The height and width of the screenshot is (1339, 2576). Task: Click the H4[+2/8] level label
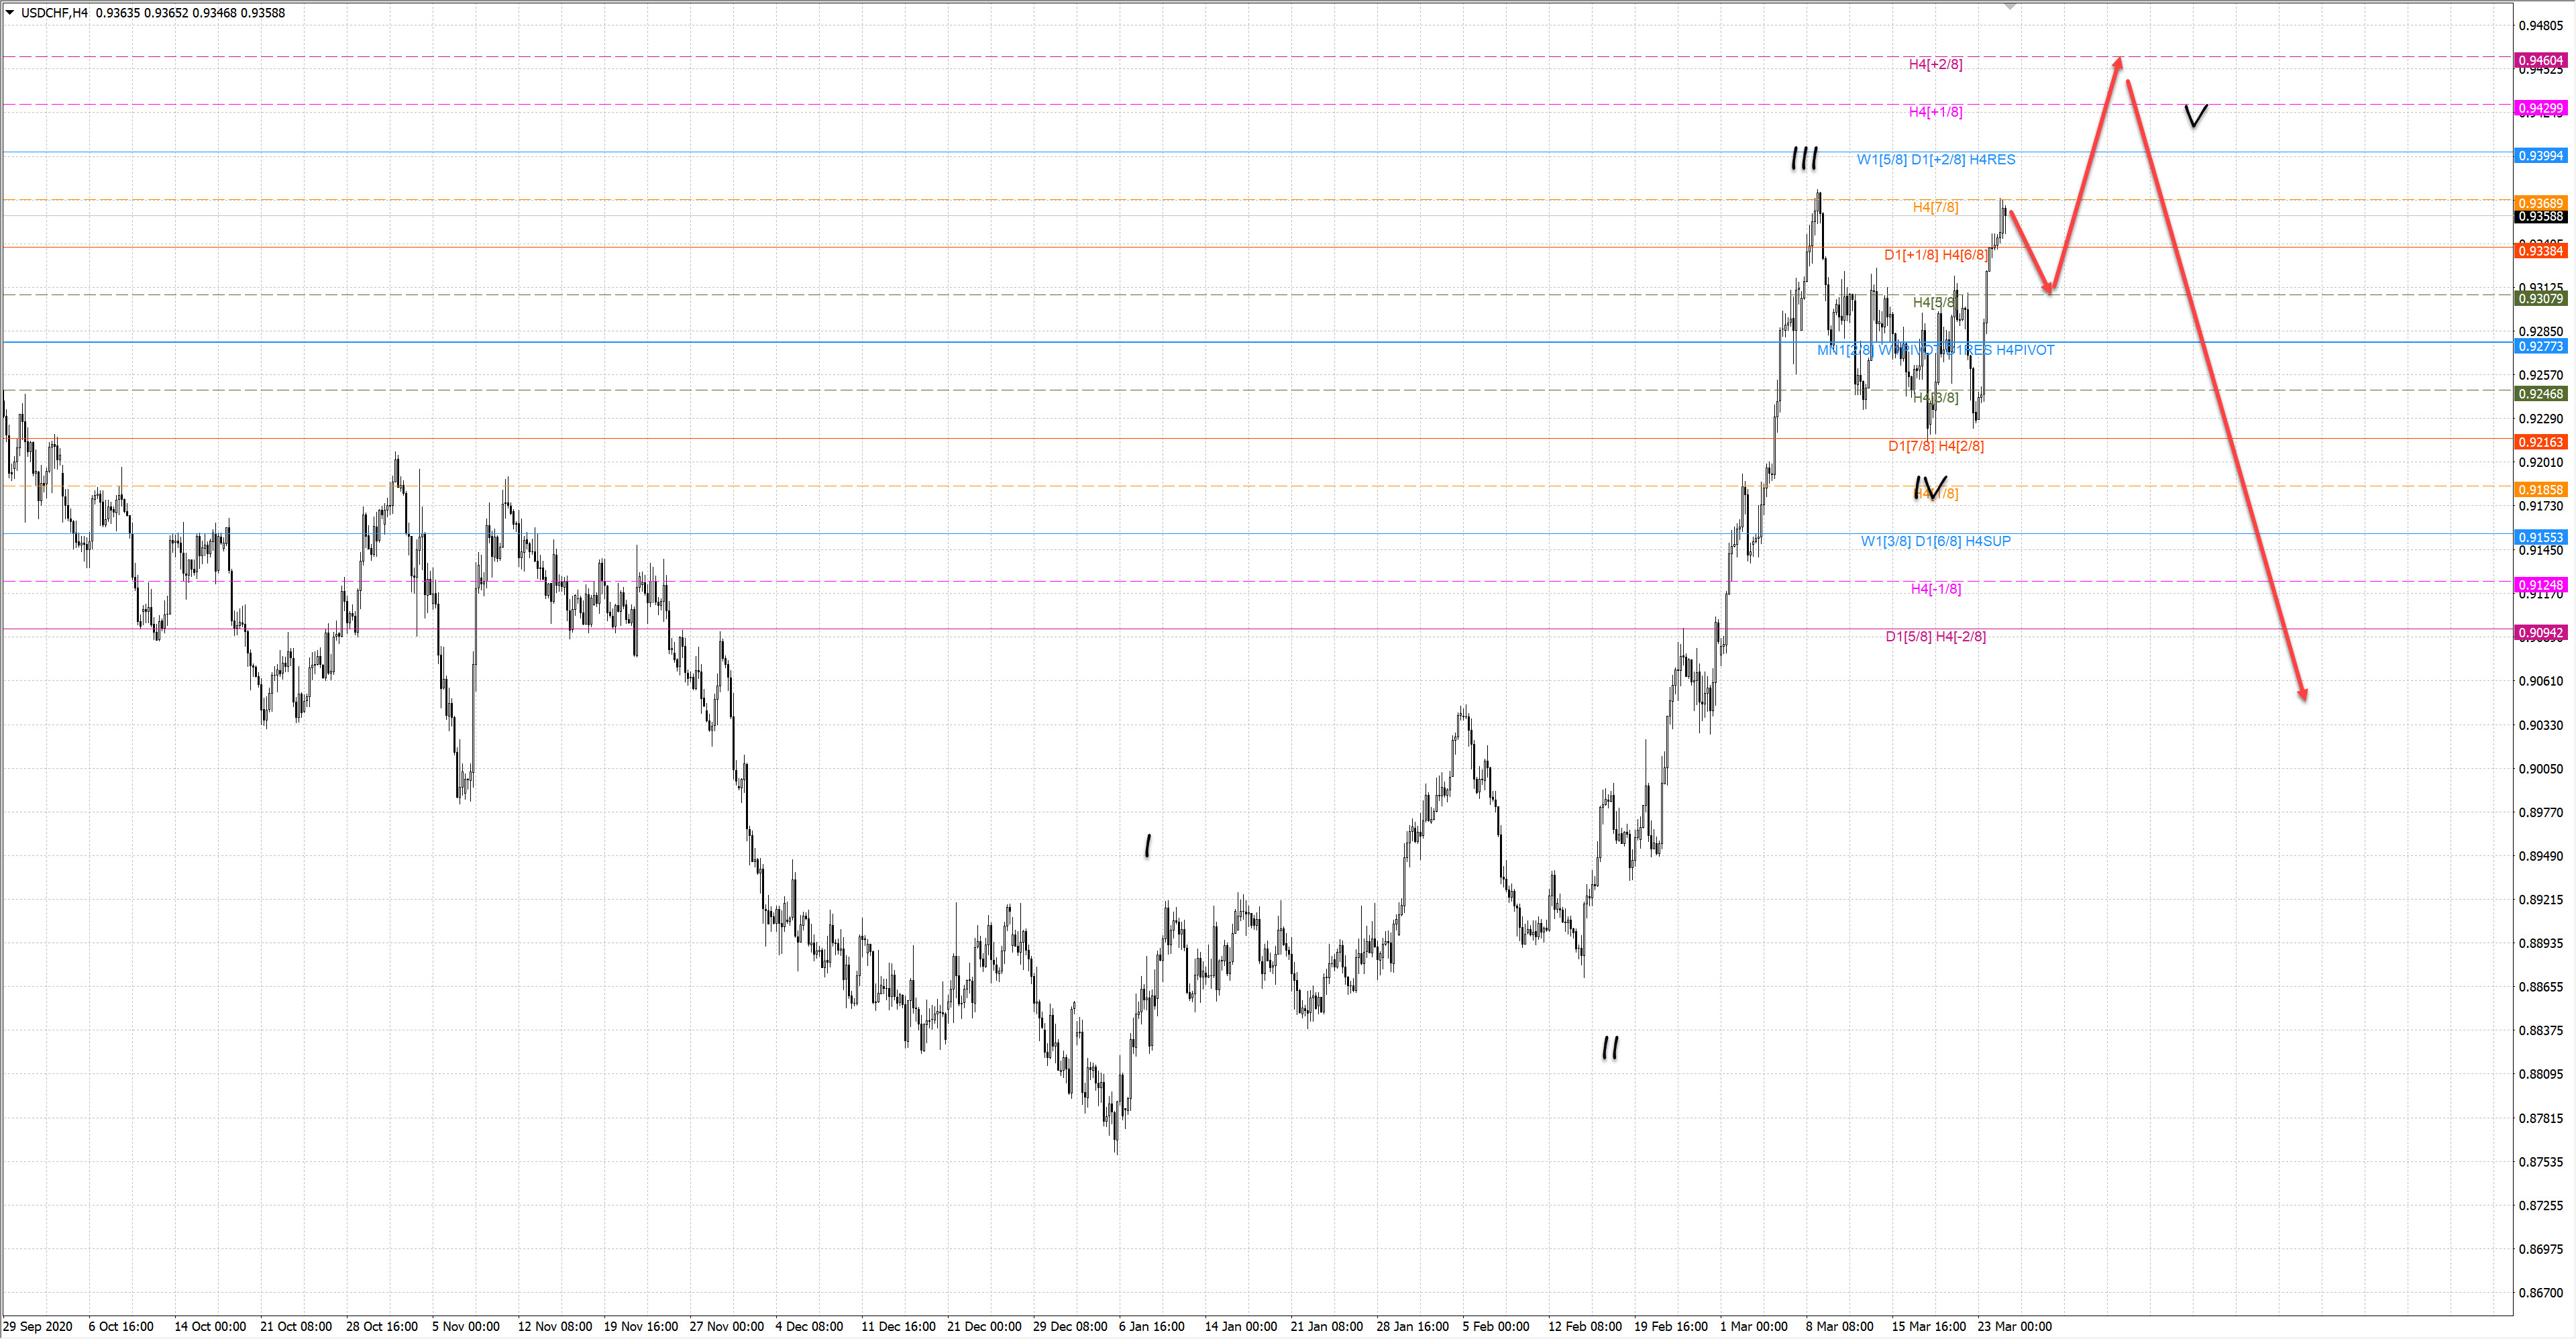click(1935, 64)
